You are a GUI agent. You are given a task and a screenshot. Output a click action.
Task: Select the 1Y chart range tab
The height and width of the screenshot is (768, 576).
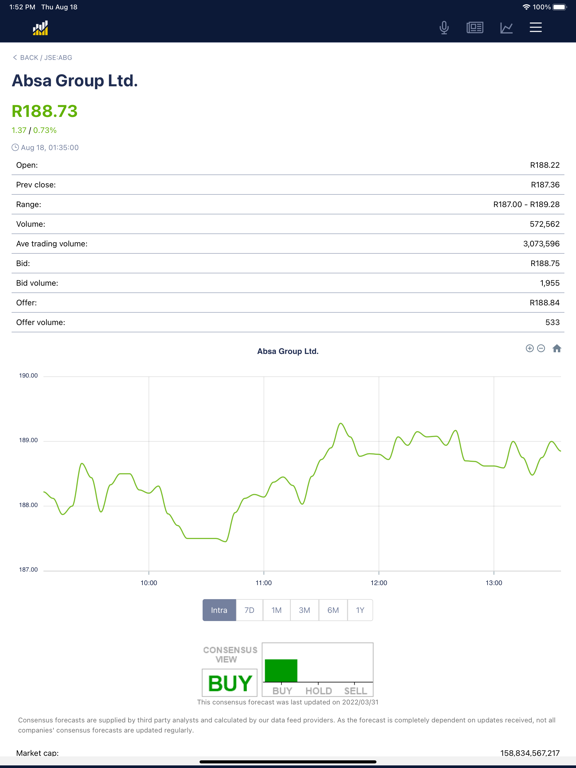(360, 610)
